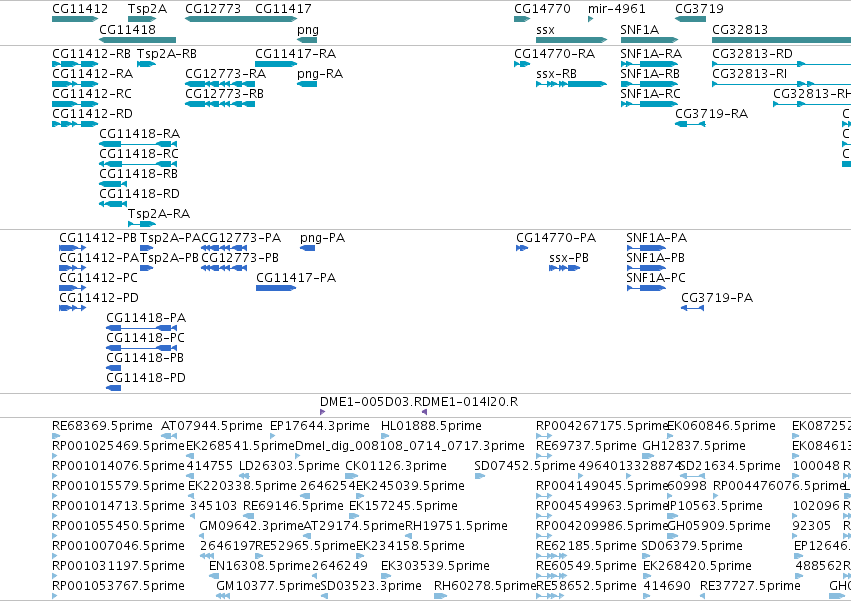The height and width of the screenshot is (601, 851).
Task: Click the CG11418 gene feature
Action: pyautogui.click(x=137, y=40)
